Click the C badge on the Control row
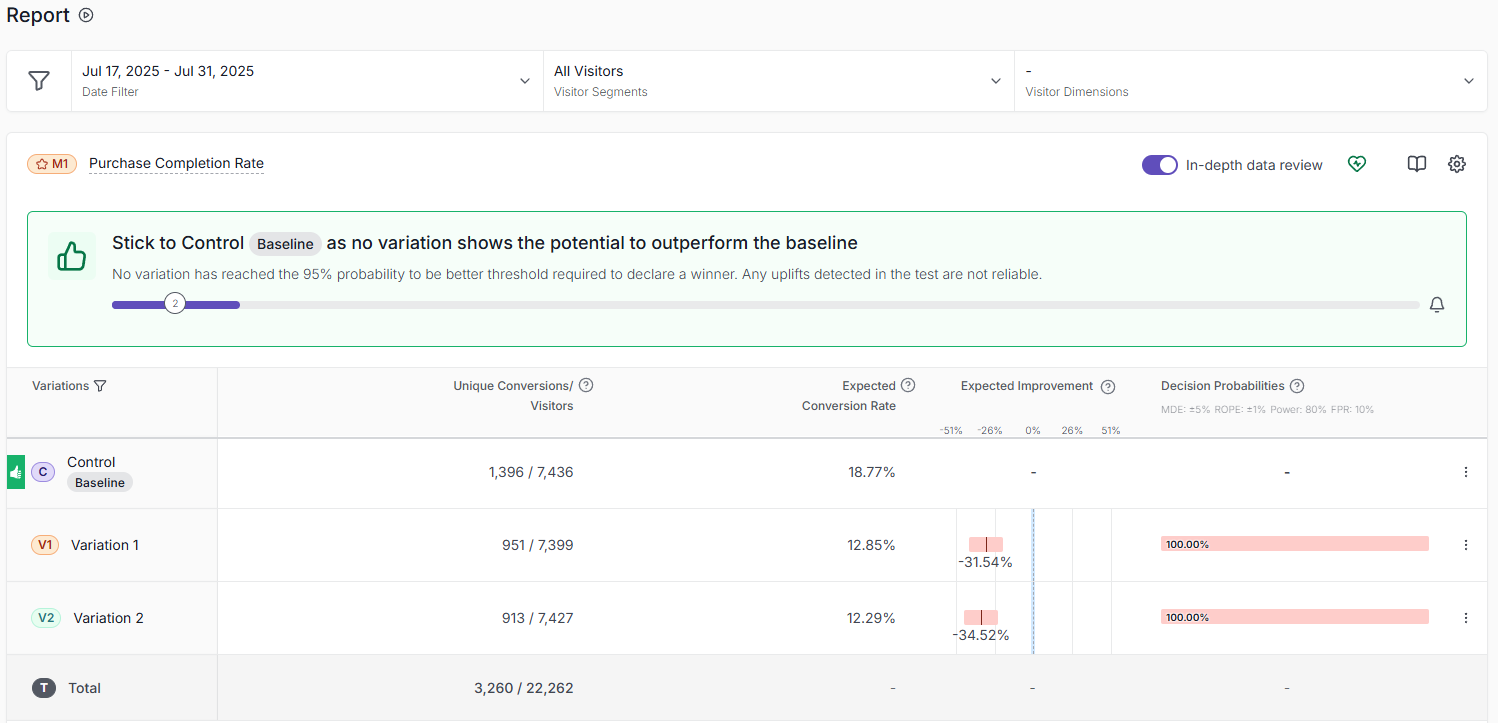The width and height of the screenshot is (1498, 723). pyautogui.click(x=42, y=471)
